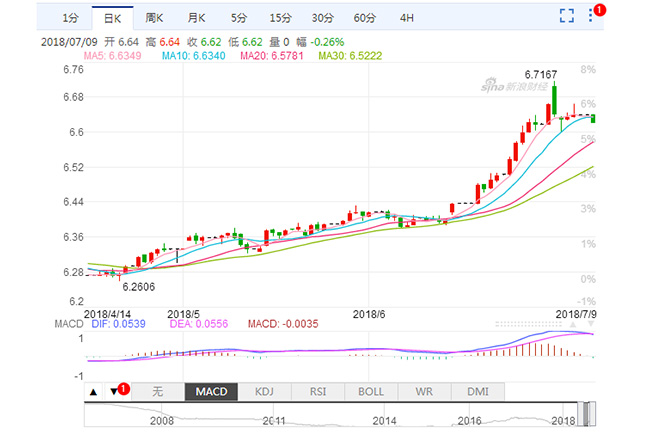Click 2008 on the overview timeline
650x433 pixels.
tap(162, 421)
